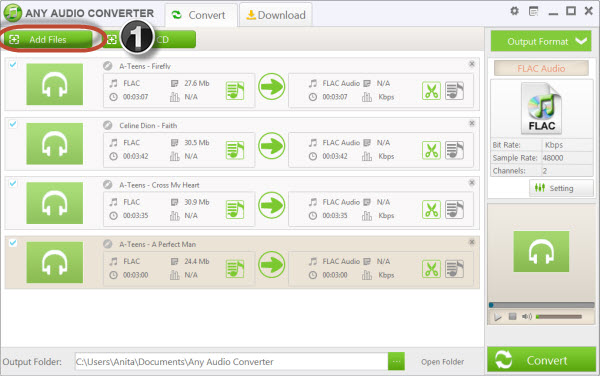Open the Setting button under Channels
The image size is (600, 376).
tap(561, 188)
